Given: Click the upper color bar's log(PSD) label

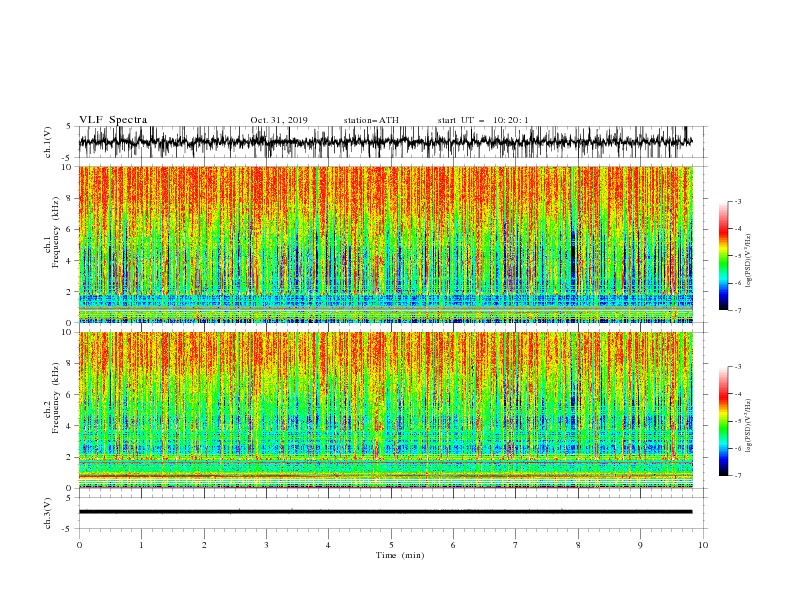Looking at the screenshot, I should pos(748,261).
